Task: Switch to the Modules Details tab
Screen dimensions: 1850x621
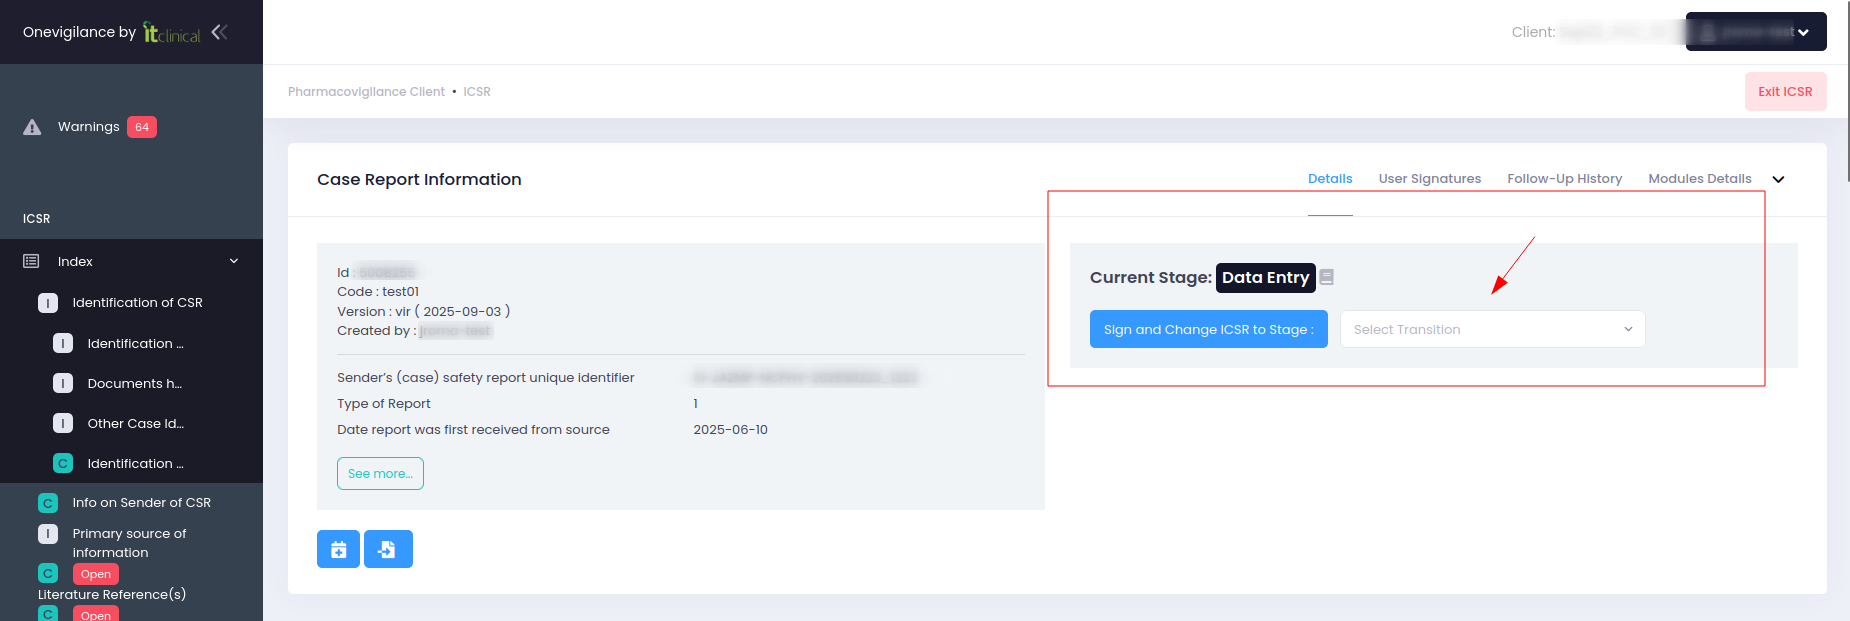Action: click(x=1699, y=179)
